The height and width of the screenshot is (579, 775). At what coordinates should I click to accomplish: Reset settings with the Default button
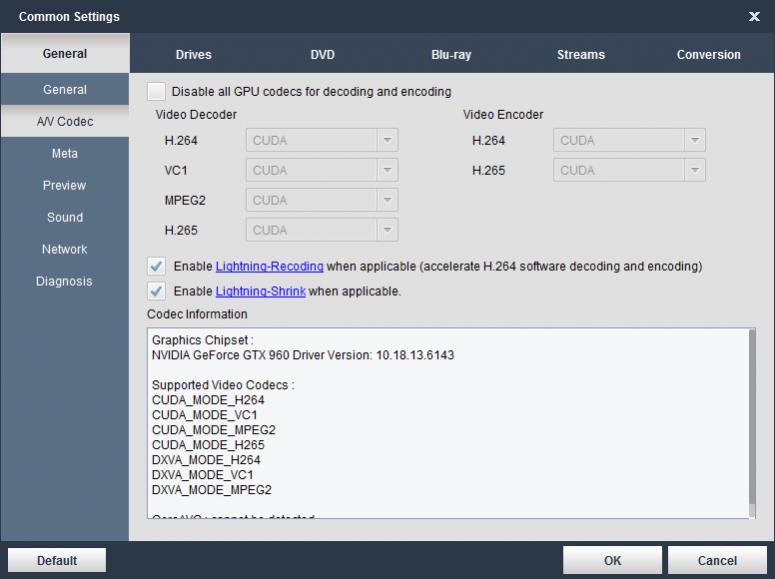pyautogui.click(x=57, y=561)
